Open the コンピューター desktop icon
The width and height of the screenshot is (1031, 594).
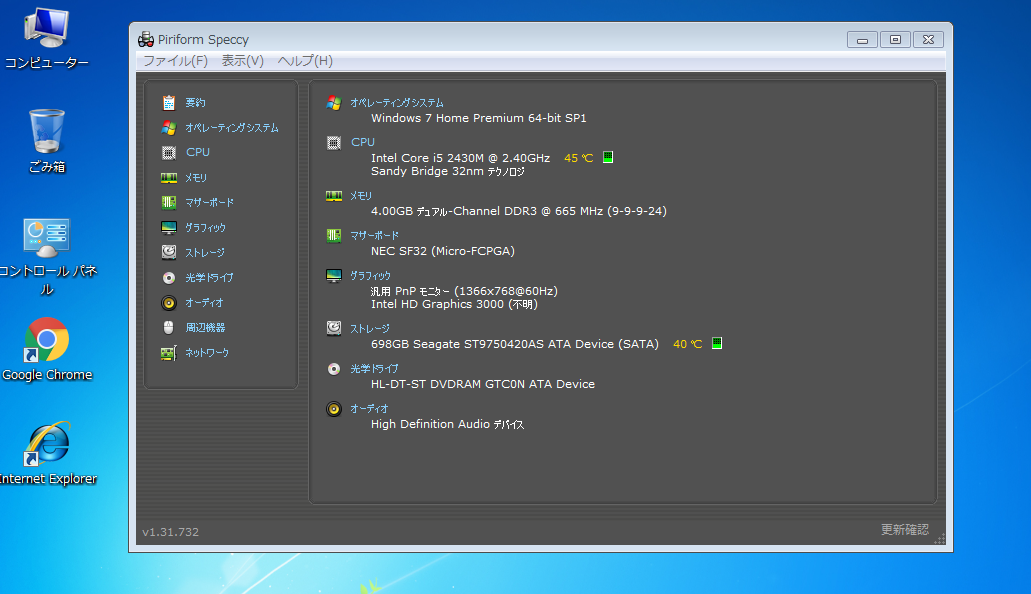(46, 38)
